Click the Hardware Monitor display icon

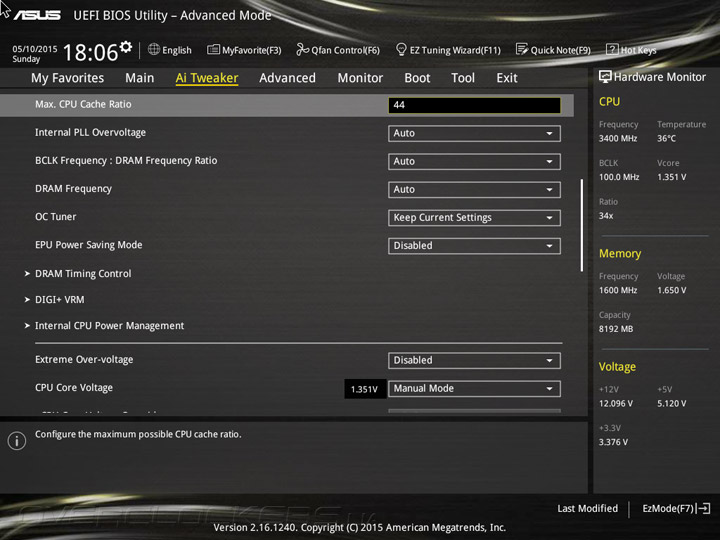click(x=605, y=77)
